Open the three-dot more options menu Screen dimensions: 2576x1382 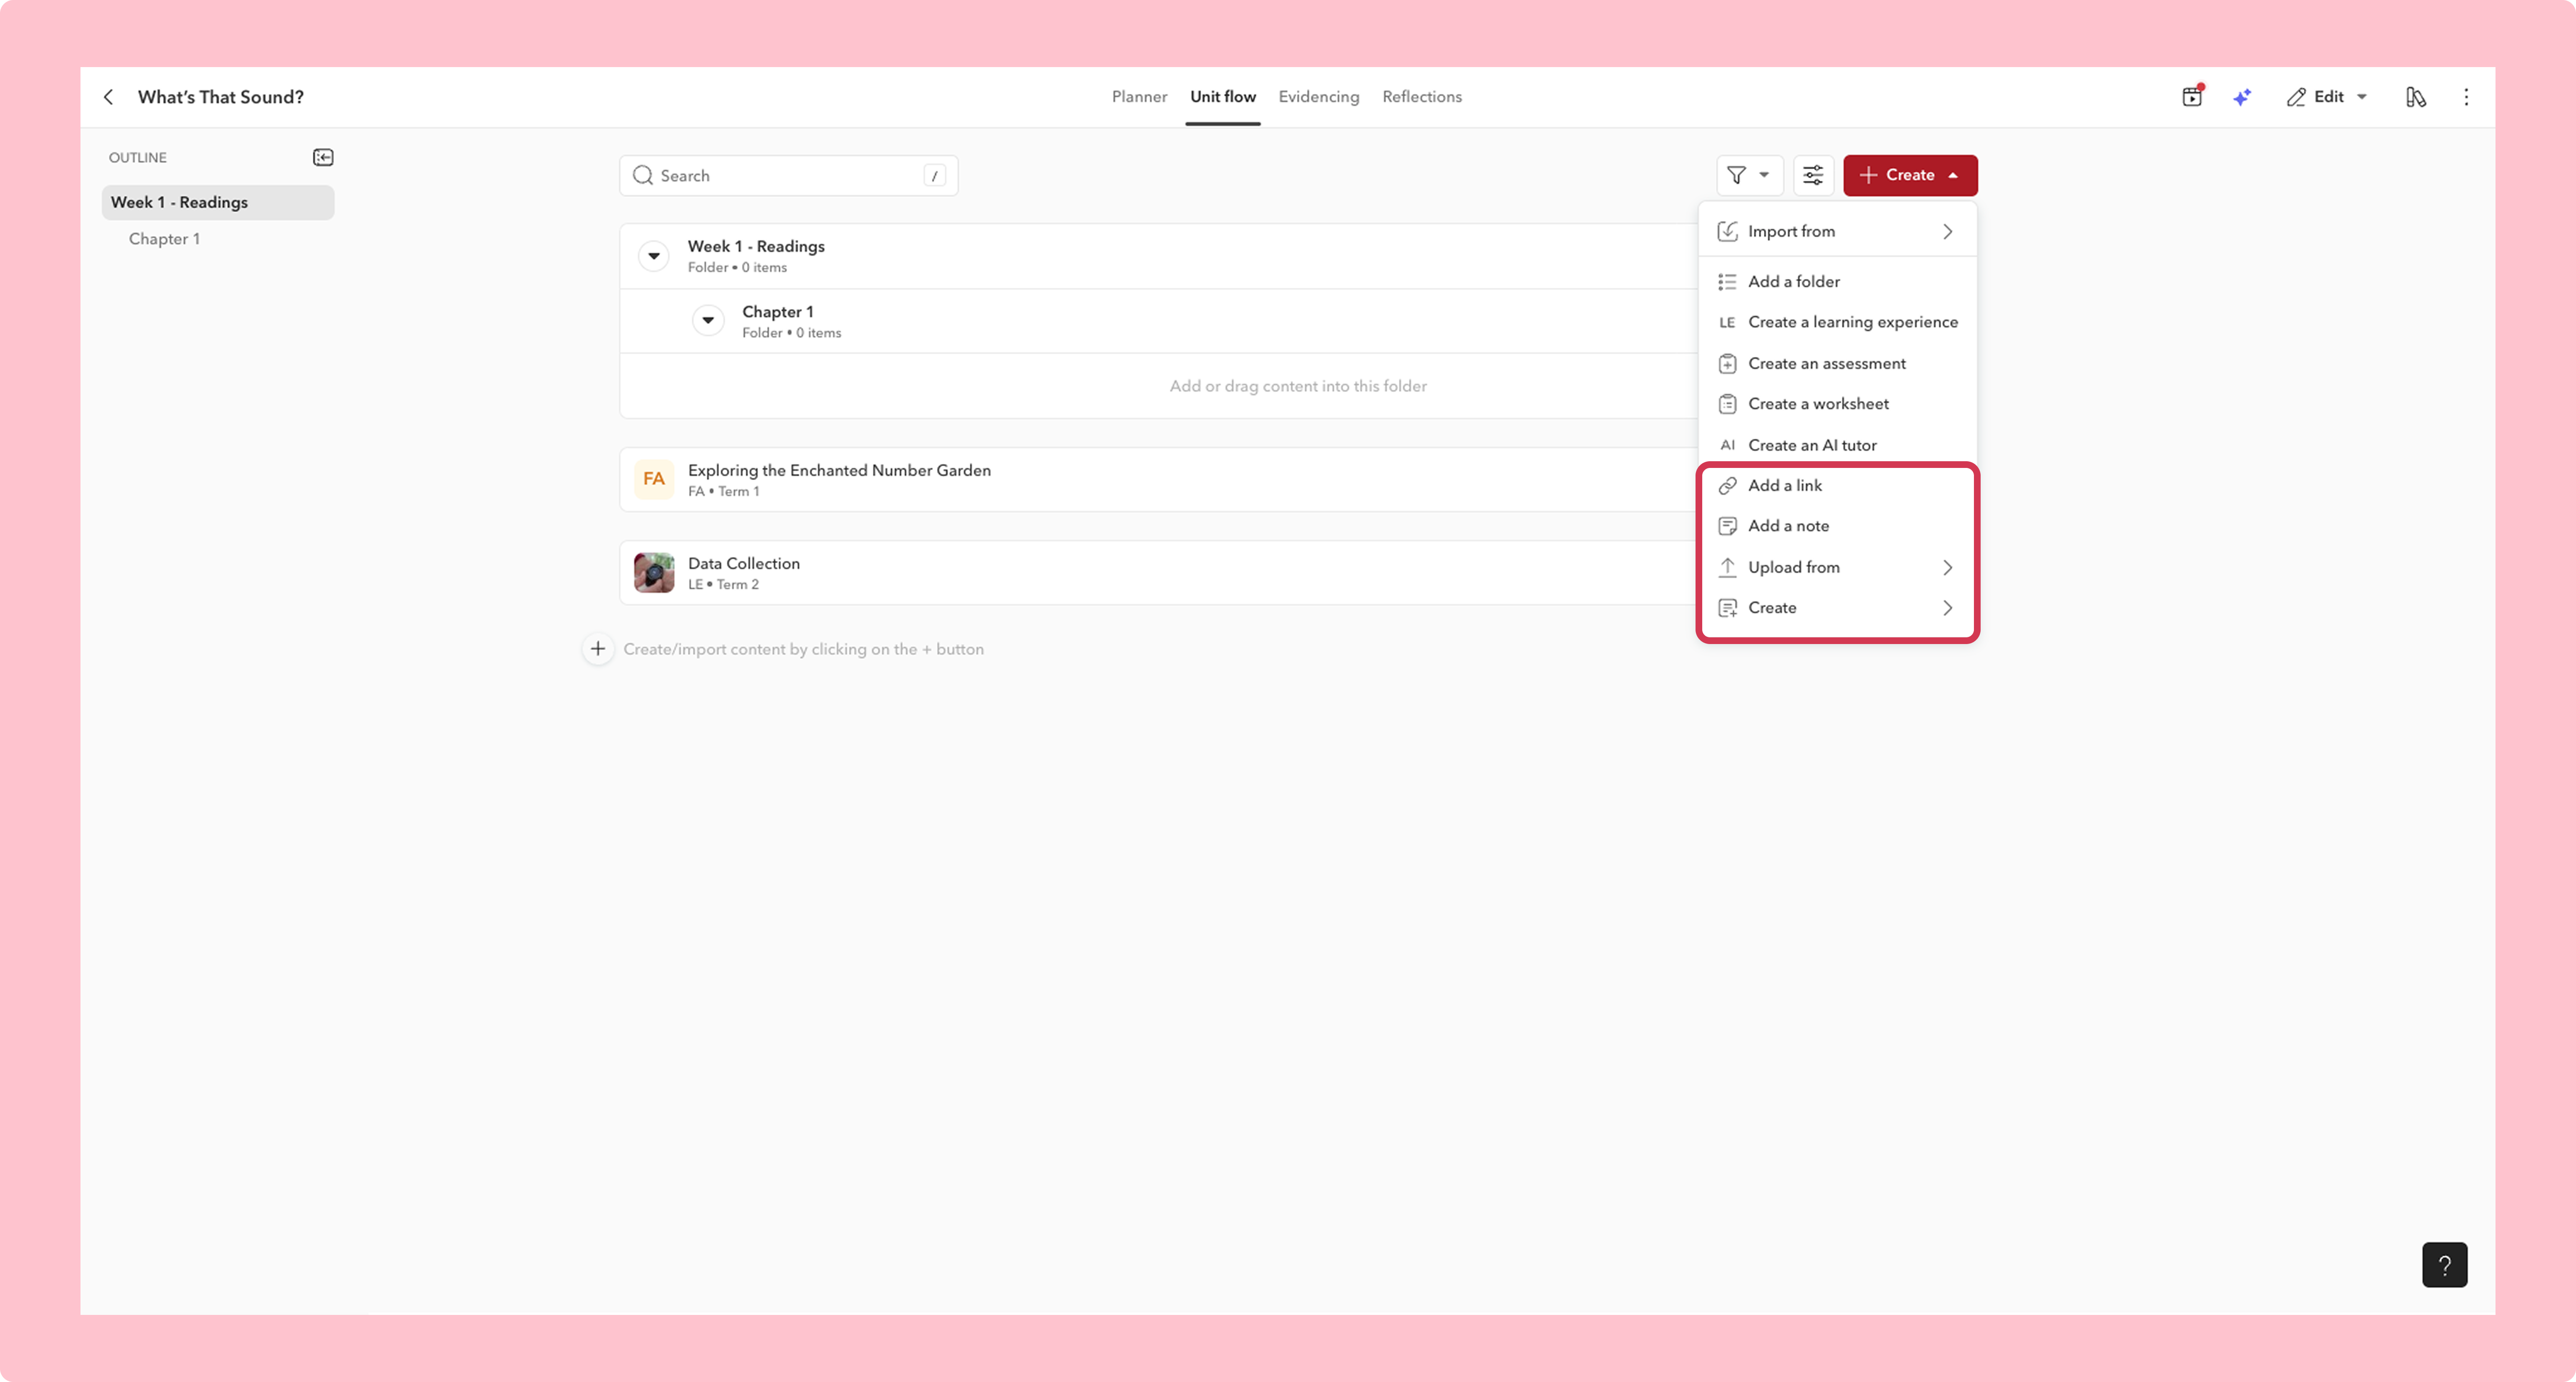[x=2466, y=97]
